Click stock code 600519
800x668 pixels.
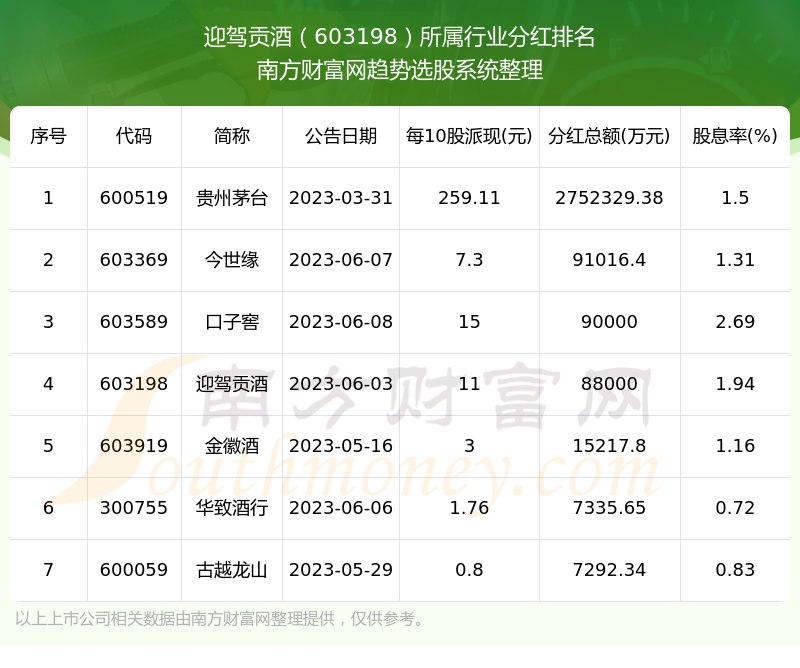(x=134, y=198)
